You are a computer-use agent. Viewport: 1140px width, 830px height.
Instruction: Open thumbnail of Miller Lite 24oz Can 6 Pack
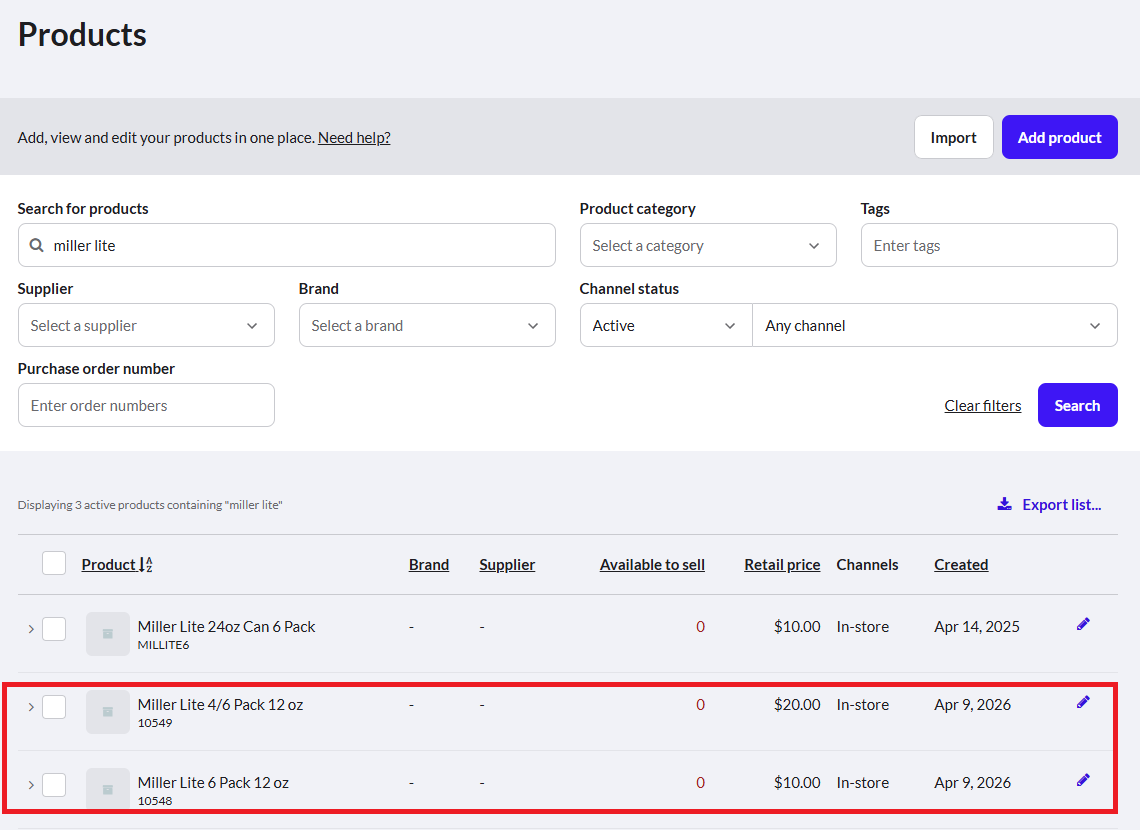(108, 634)
